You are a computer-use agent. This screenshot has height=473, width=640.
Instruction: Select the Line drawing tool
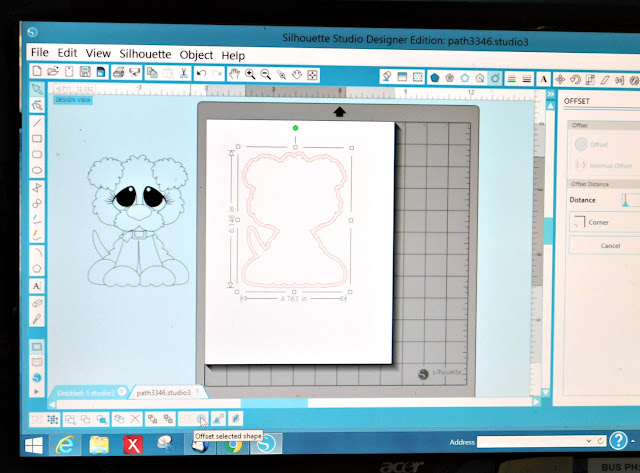(x=37, y=122)
